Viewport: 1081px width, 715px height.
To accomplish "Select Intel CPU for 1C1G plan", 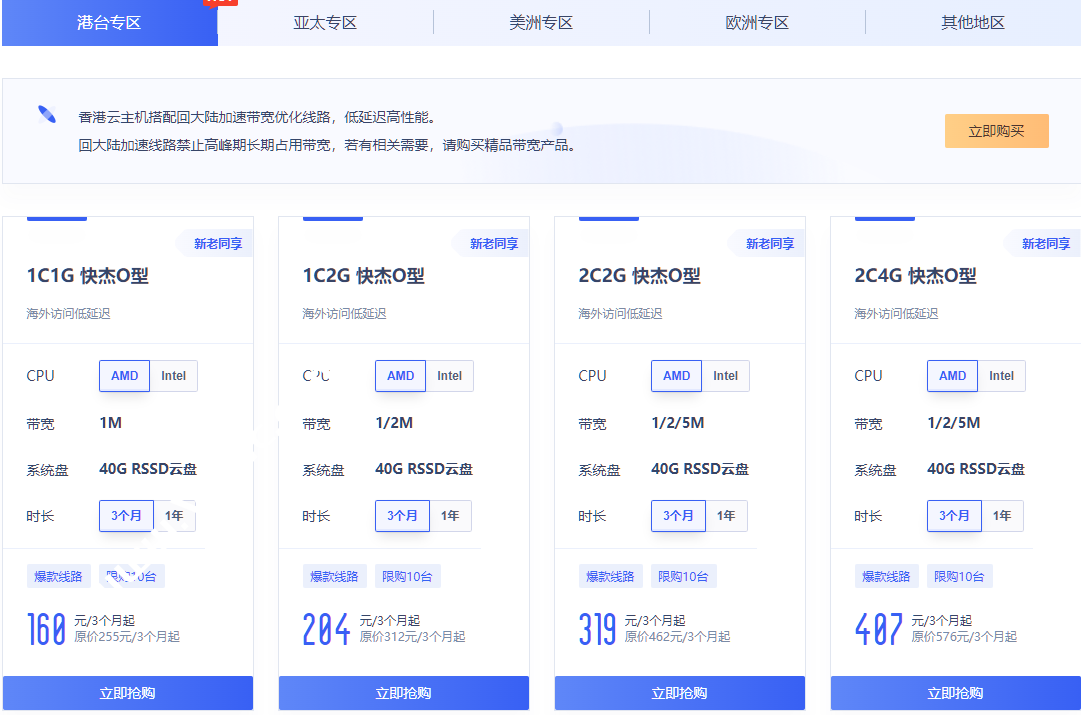I will [x=174, y=376].
